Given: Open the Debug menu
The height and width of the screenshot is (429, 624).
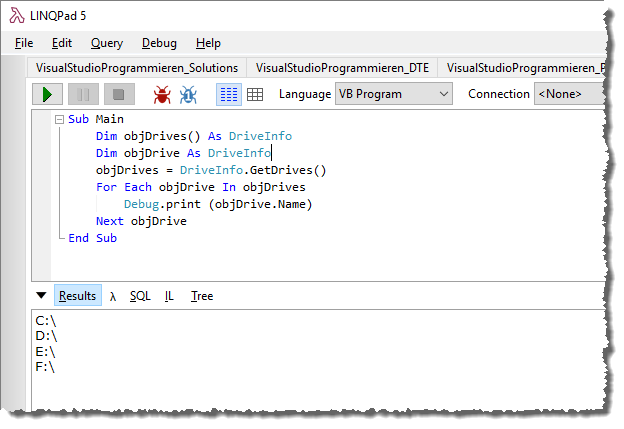Looking at the screenshot, I should tap(159, 43).
